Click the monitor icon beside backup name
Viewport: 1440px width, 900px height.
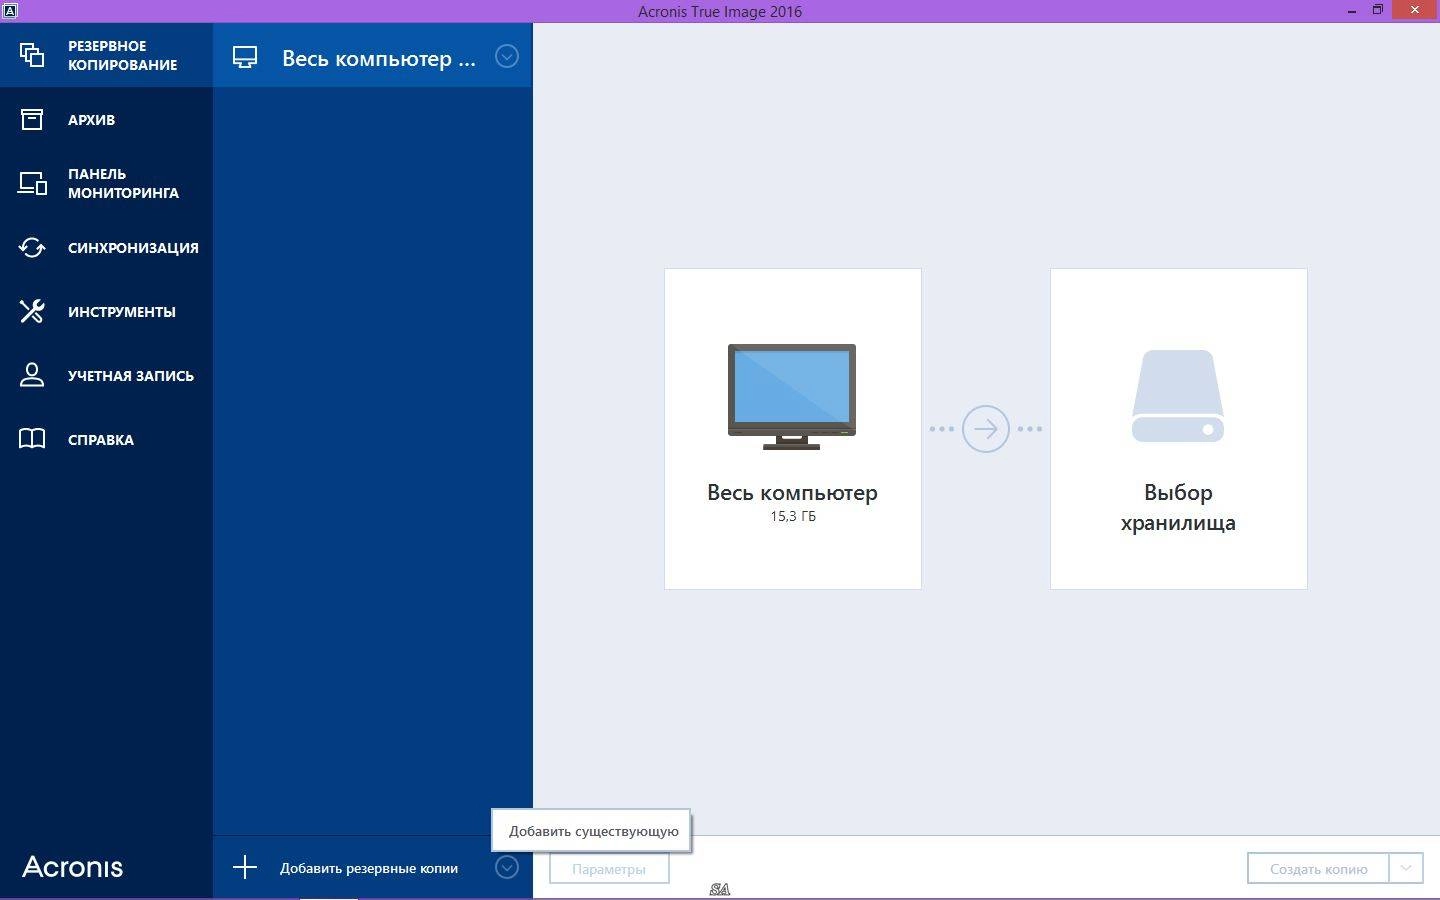245,57
